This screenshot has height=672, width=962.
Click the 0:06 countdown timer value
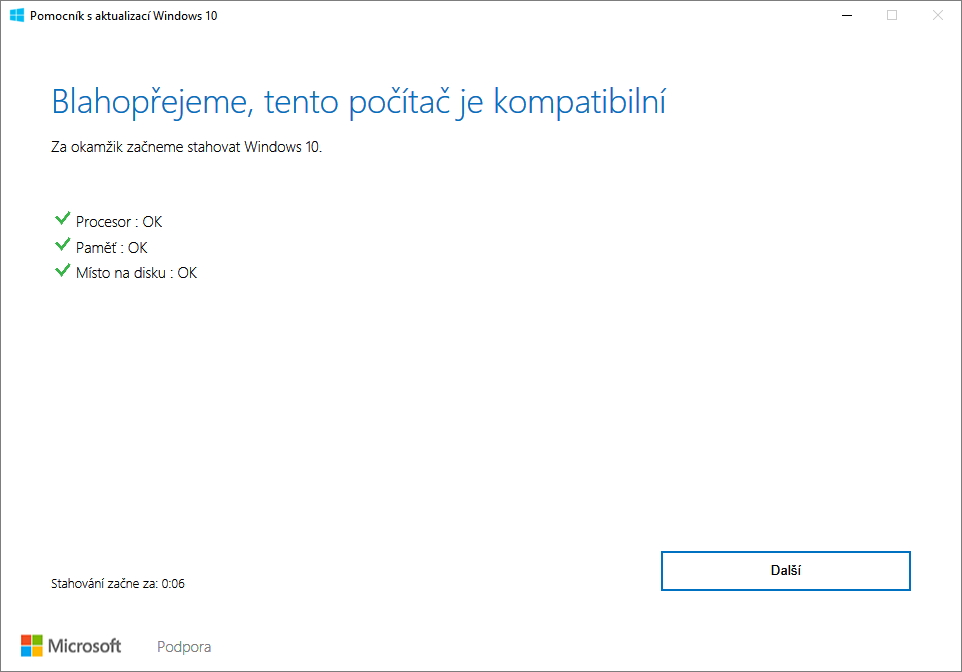pyautogui.click(x=173, y=583)
